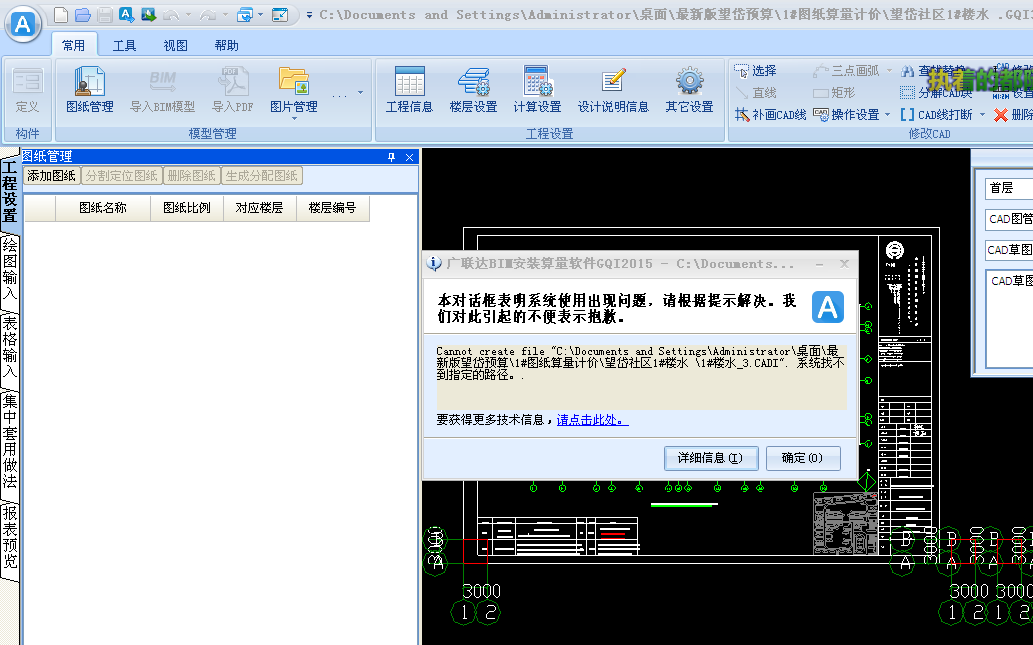Click the undo arrow in quick toolbar

[x=171, y=14]
